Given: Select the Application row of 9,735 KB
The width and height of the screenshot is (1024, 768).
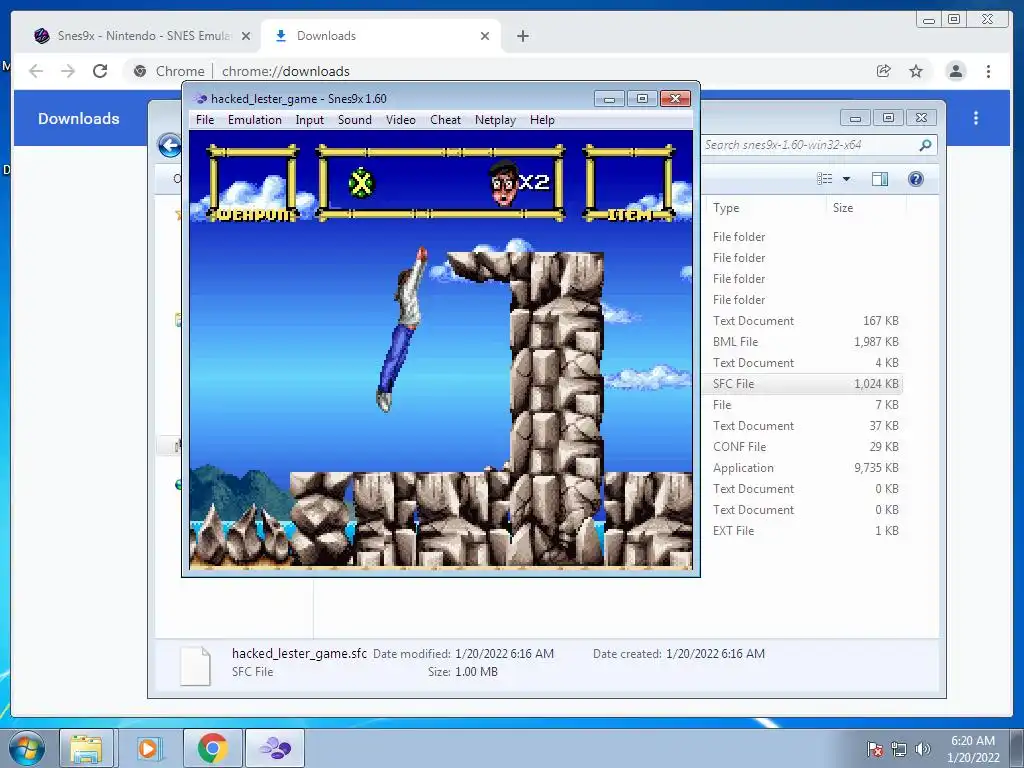Looking at the screenshot, I should (x=803, y=468).
